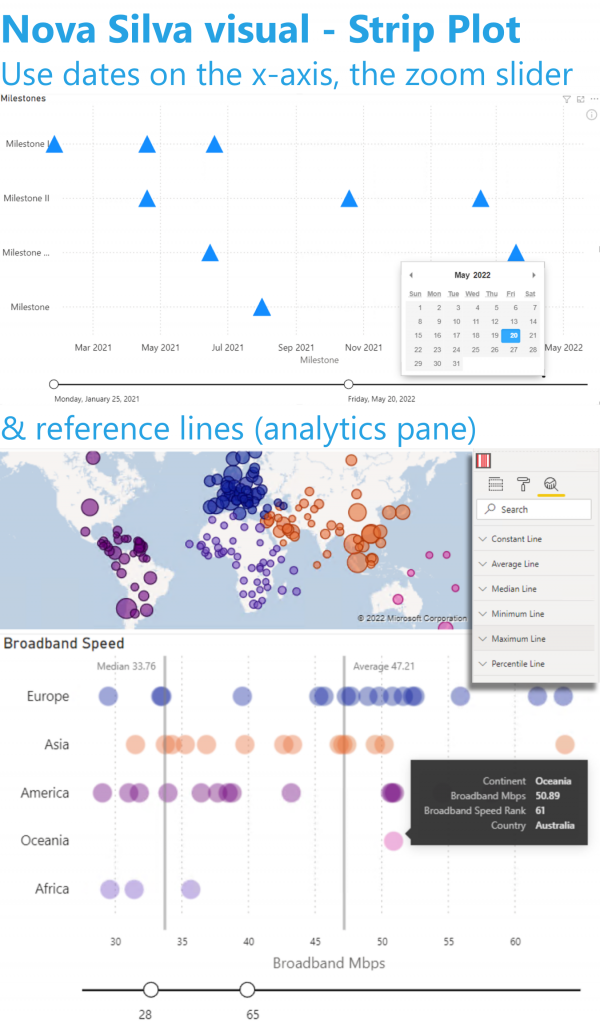The image size is (600, 1024).
Task: Open the Analytics pane magnifier icon
Action: pos(551,484)
